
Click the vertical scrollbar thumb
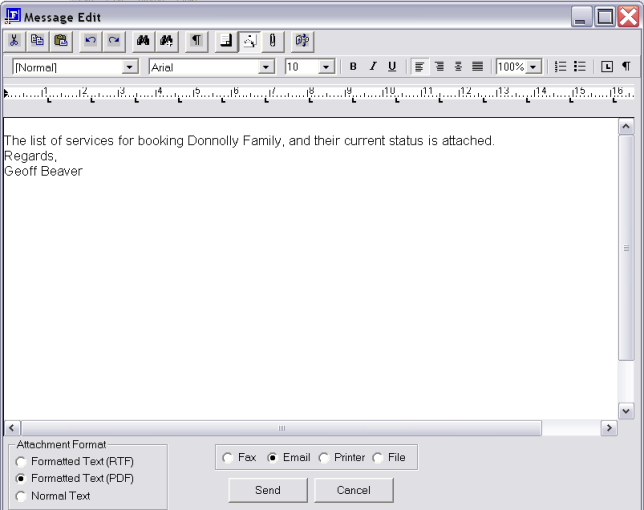(x=626, y=248)
